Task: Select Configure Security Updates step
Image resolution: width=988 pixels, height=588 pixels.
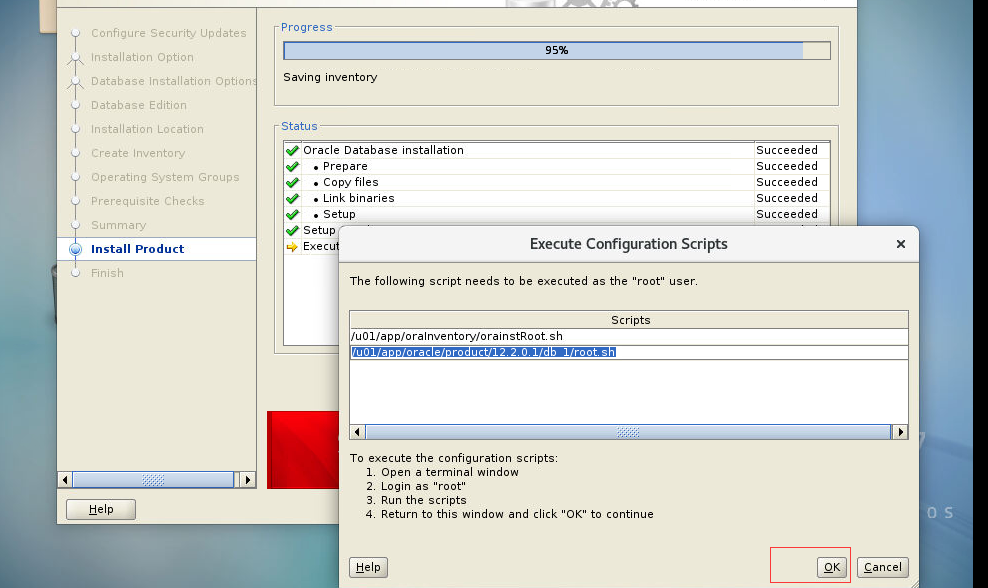Action: 168,33
